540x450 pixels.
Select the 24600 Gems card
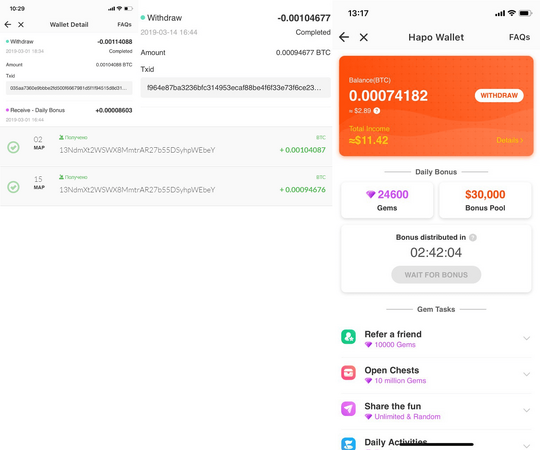[387, 200]
